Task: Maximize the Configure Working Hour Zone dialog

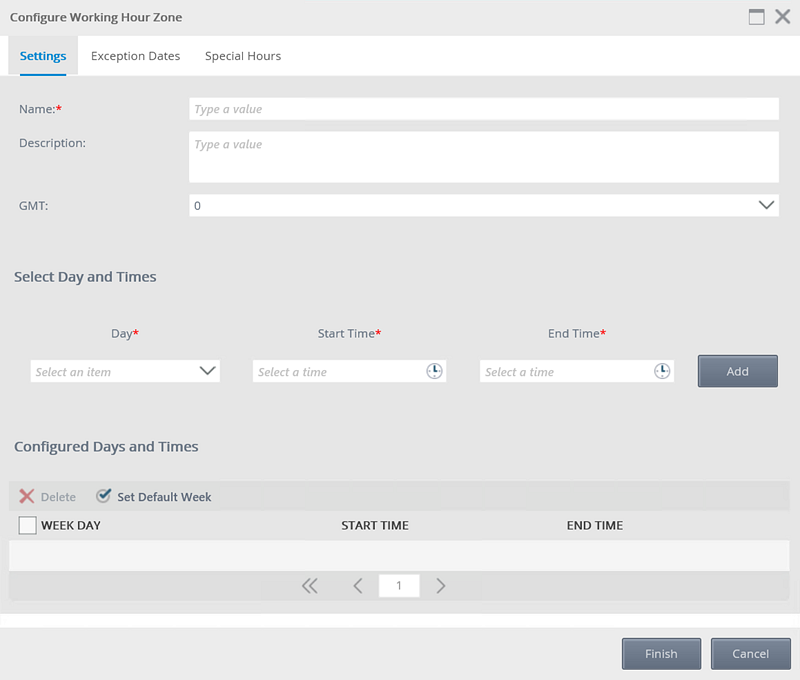Action: (x=757, y=17)
